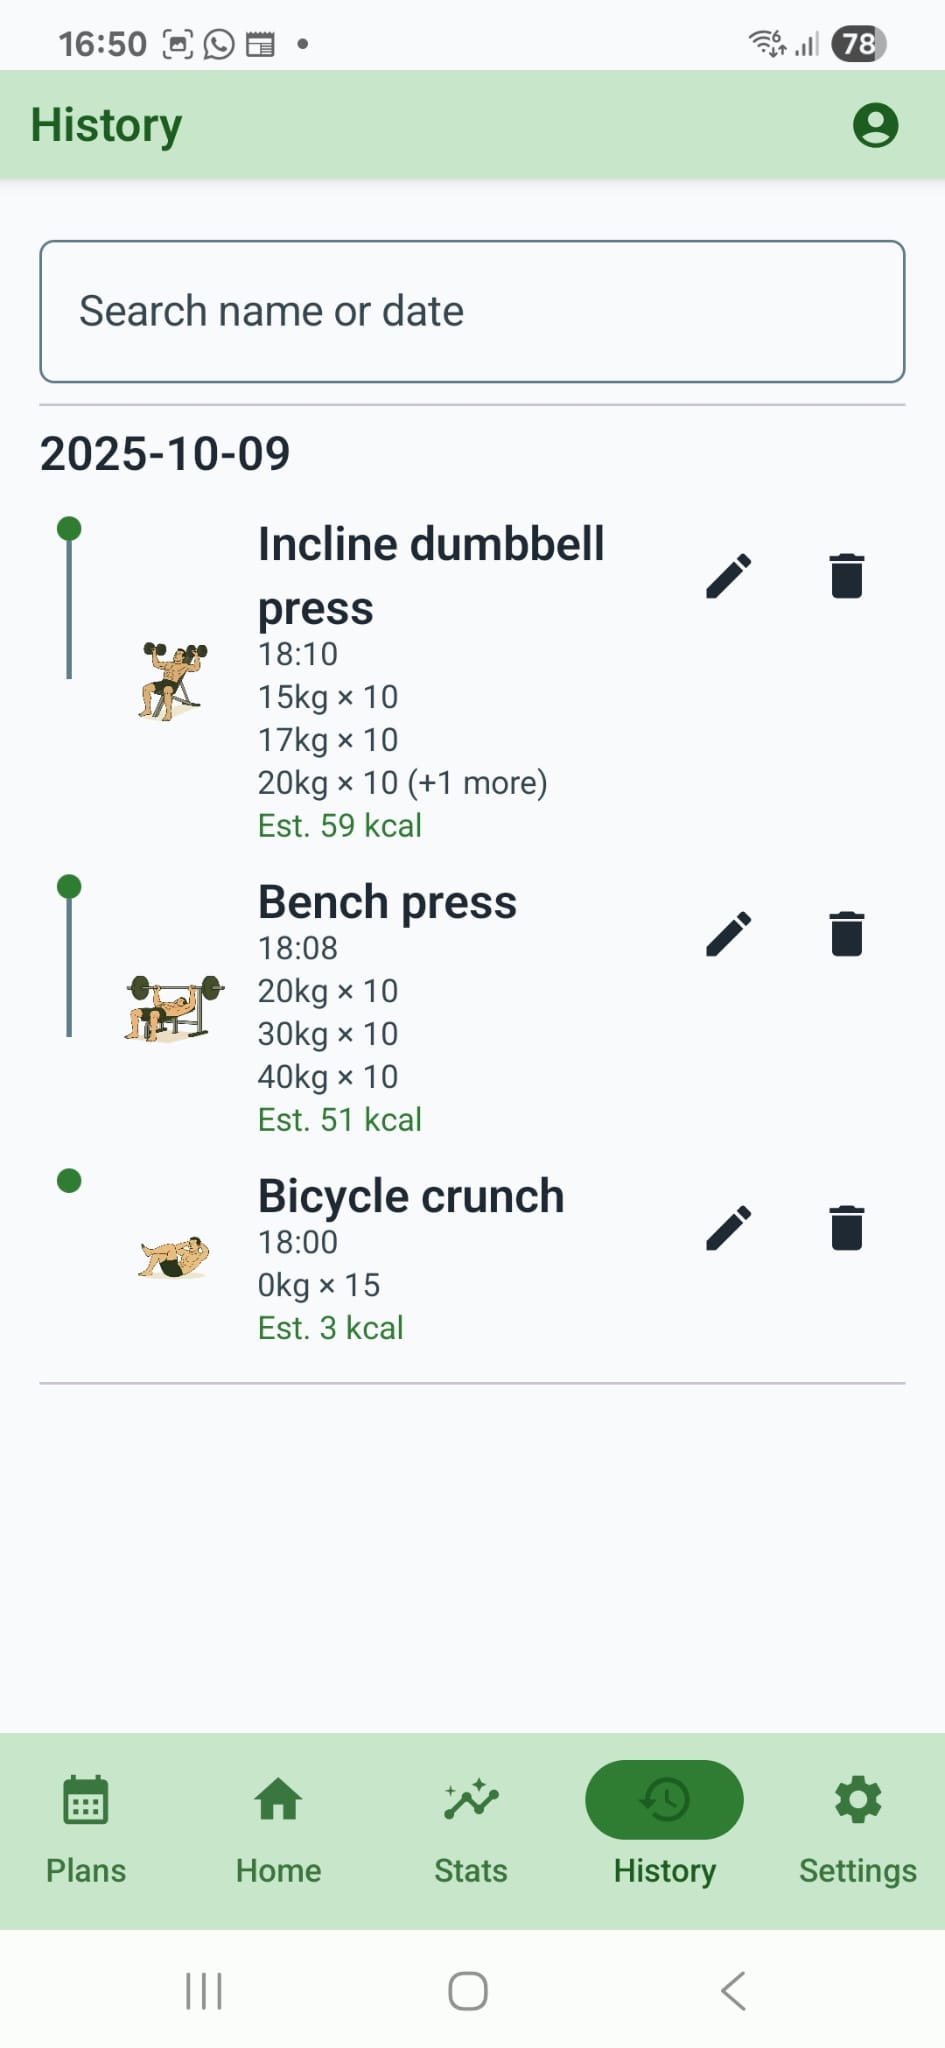Screen dimensions: 945x2048
Task: Tap the Incline dumbbell press thumbnail
Action: (173, 681)
